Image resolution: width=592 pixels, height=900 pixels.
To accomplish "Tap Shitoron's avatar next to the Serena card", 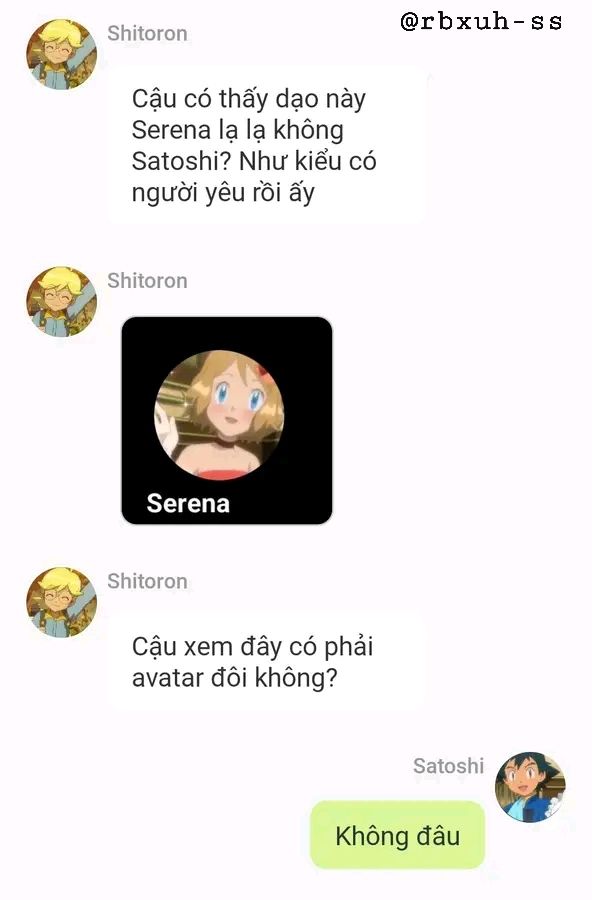I will coord(61,301).
